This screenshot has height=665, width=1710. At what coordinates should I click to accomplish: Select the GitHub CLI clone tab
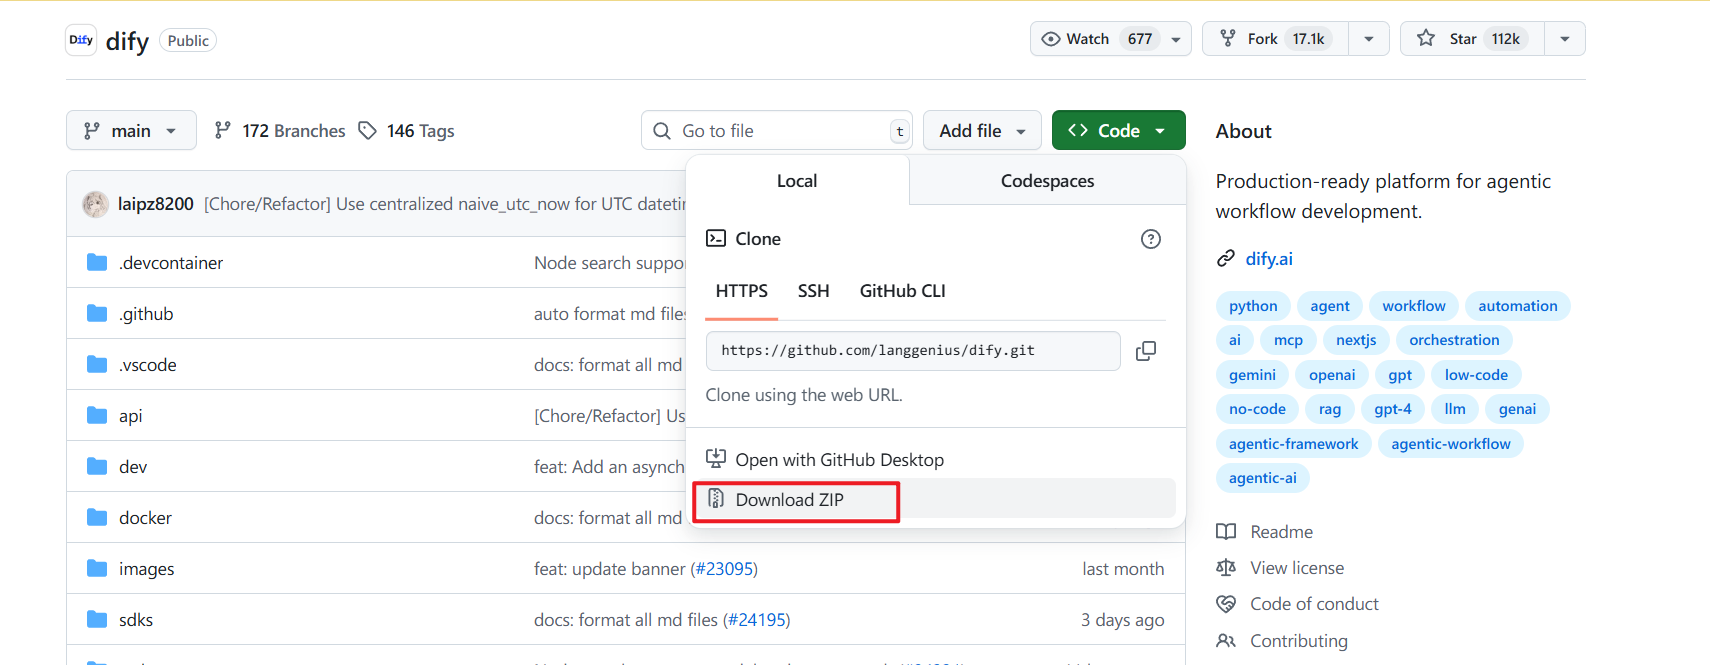tap(902, 291)
